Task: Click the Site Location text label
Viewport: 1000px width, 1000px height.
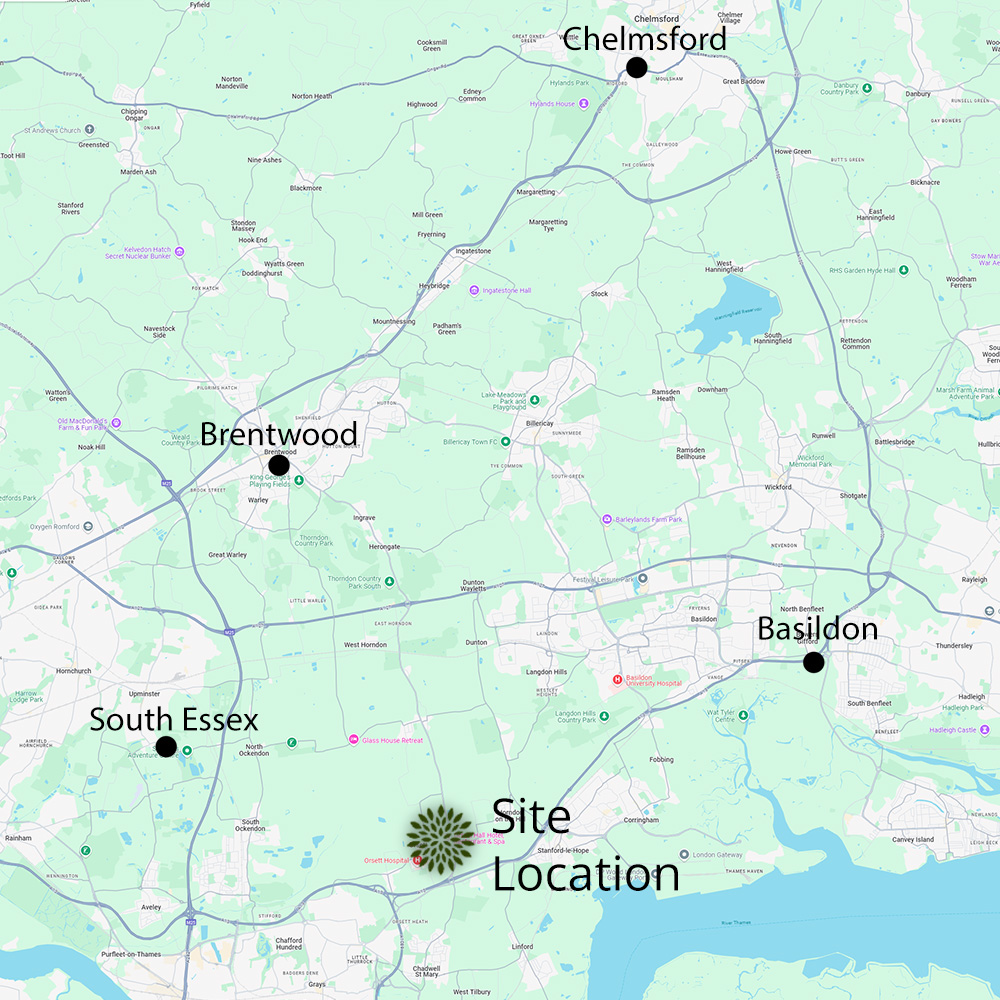Action: 585,845
